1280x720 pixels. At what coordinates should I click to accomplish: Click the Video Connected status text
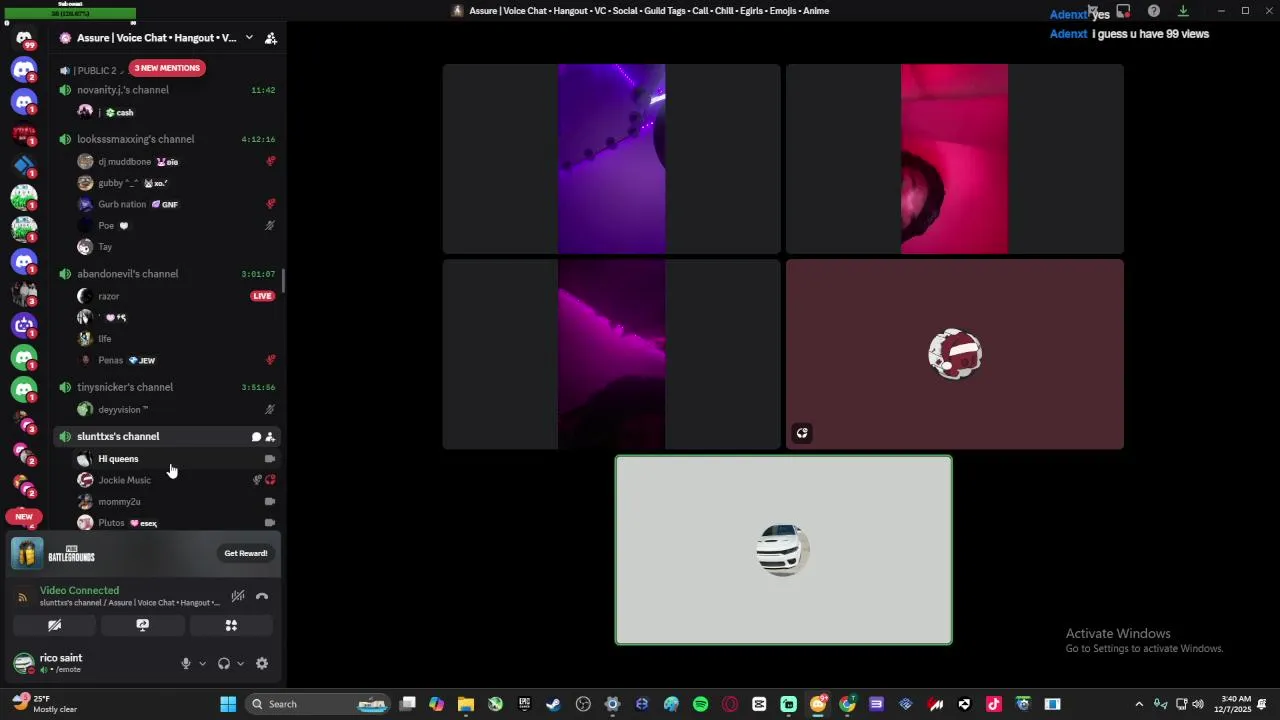click(79, 591)
